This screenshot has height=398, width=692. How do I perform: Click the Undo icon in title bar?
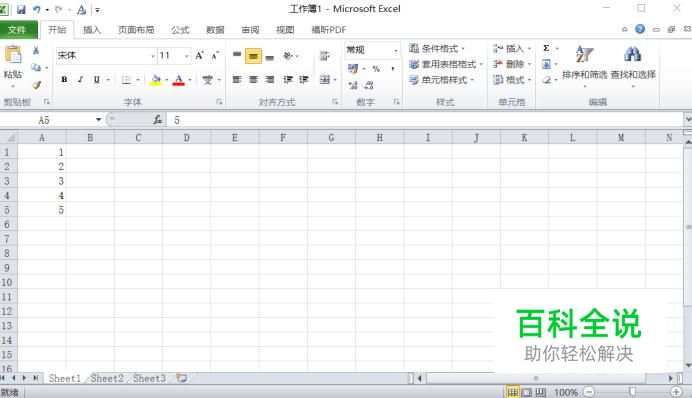[37, 9]
